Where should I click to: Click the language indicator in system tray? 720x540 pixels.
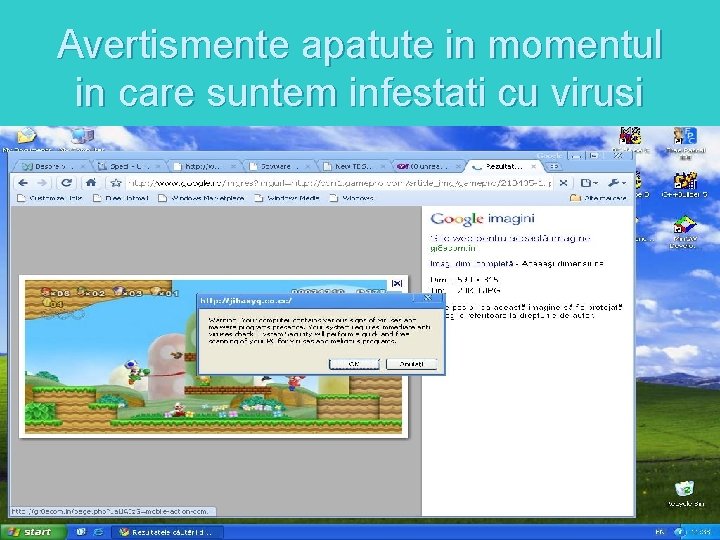click(x=660, y=532)
